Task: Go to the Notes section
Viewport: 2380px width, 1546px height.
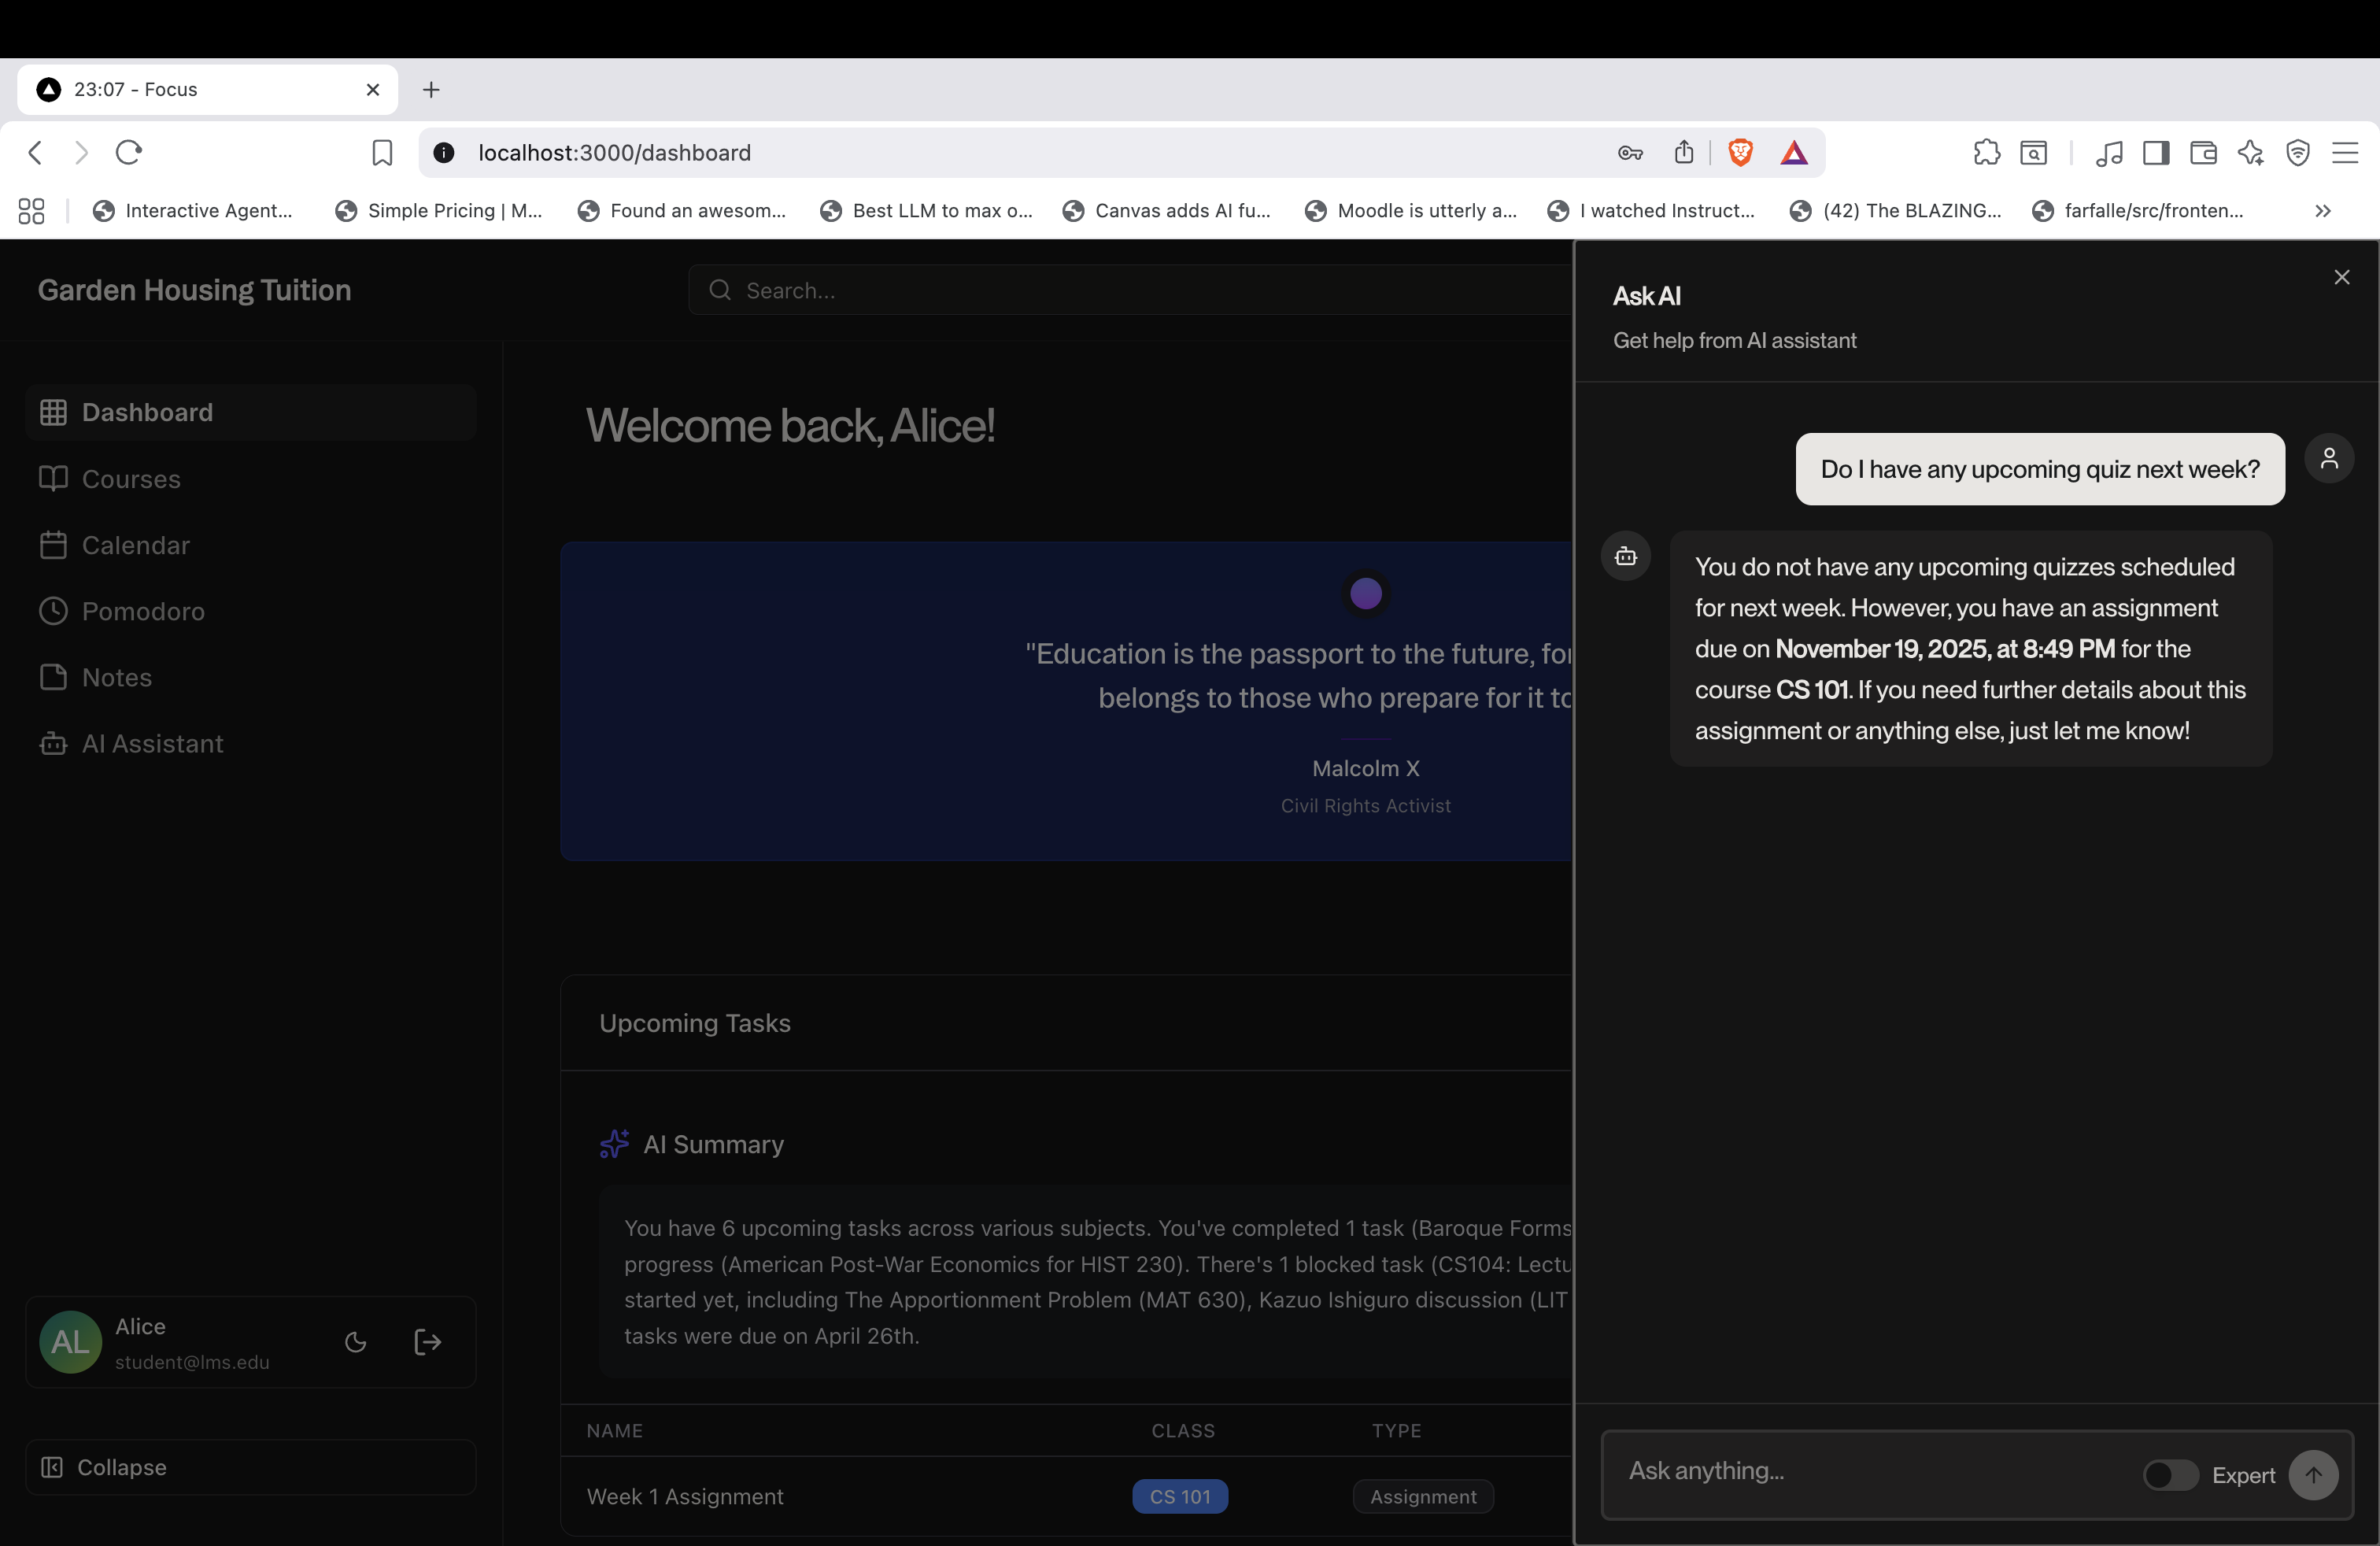Action: tap(116, 677)
